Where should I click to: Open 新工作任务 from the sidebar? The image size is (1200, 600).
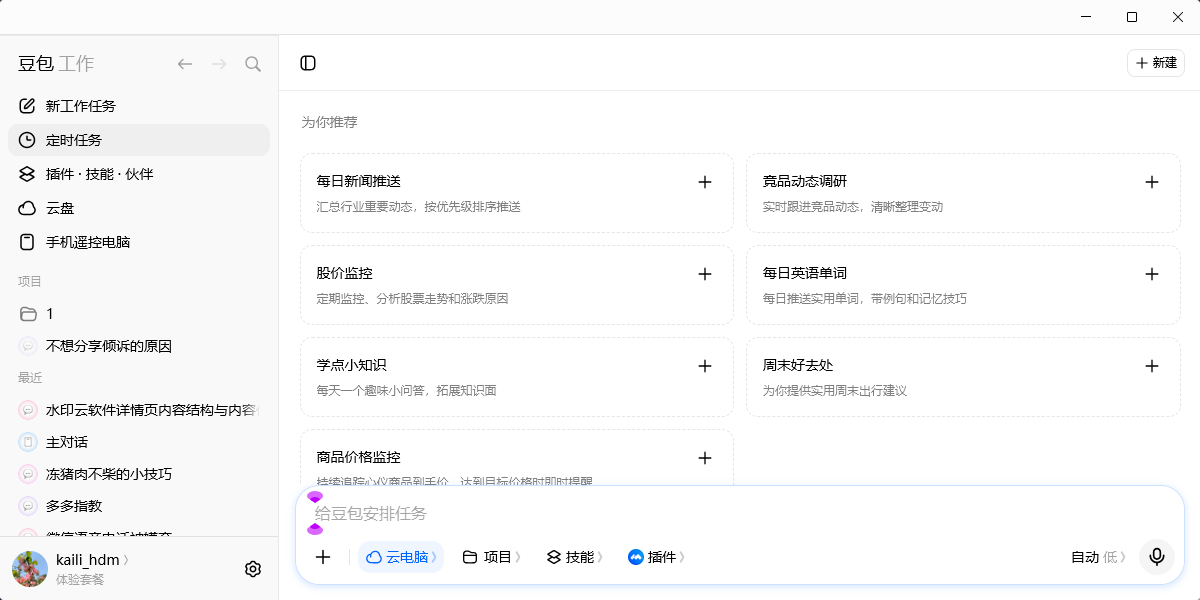click(139, 106)
